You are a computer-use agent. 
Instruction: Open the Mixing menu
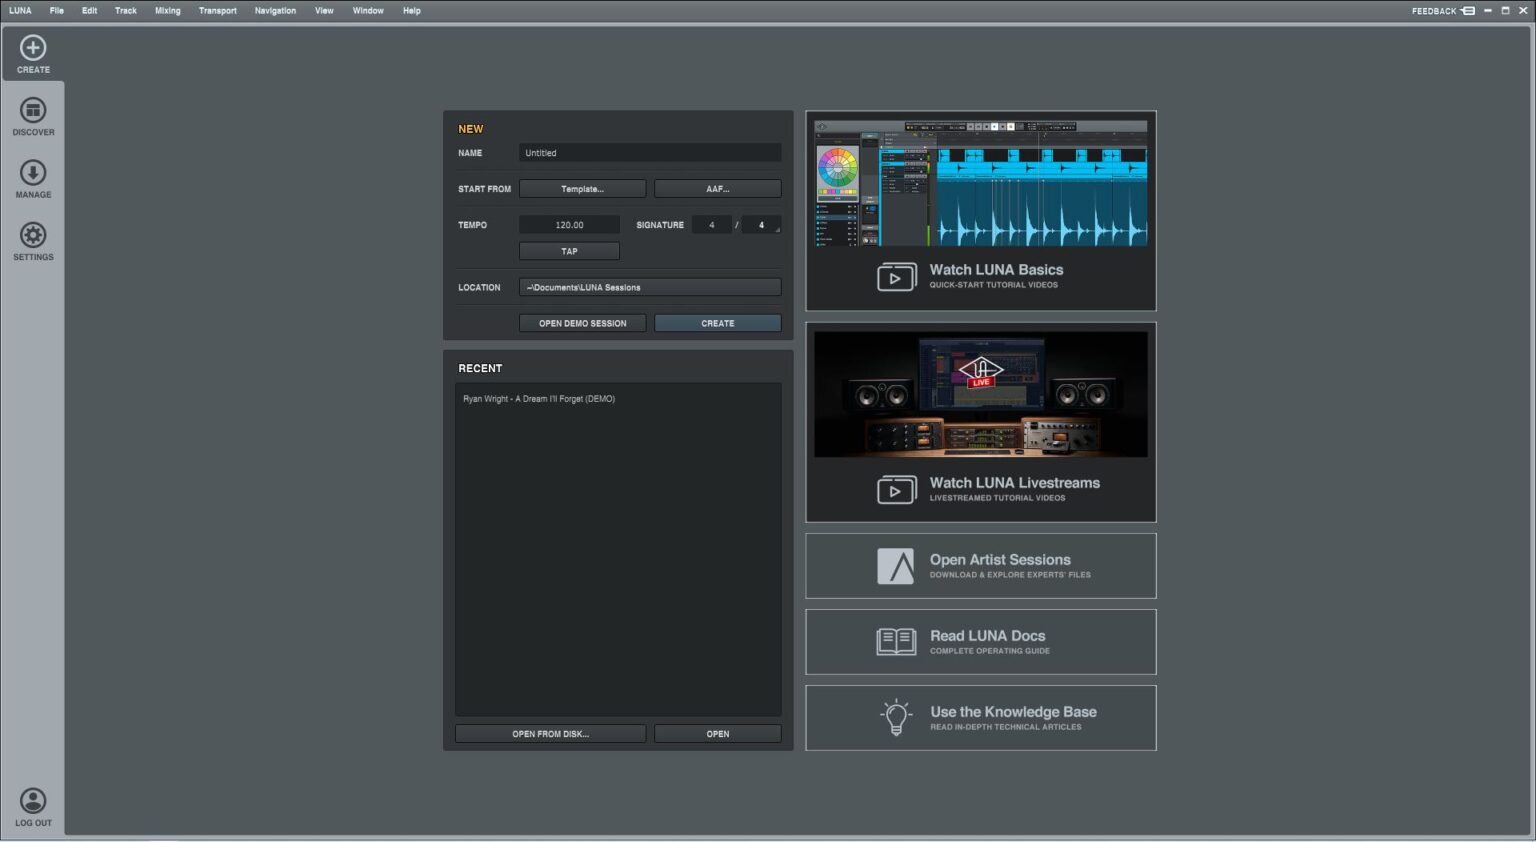[166, 10]
